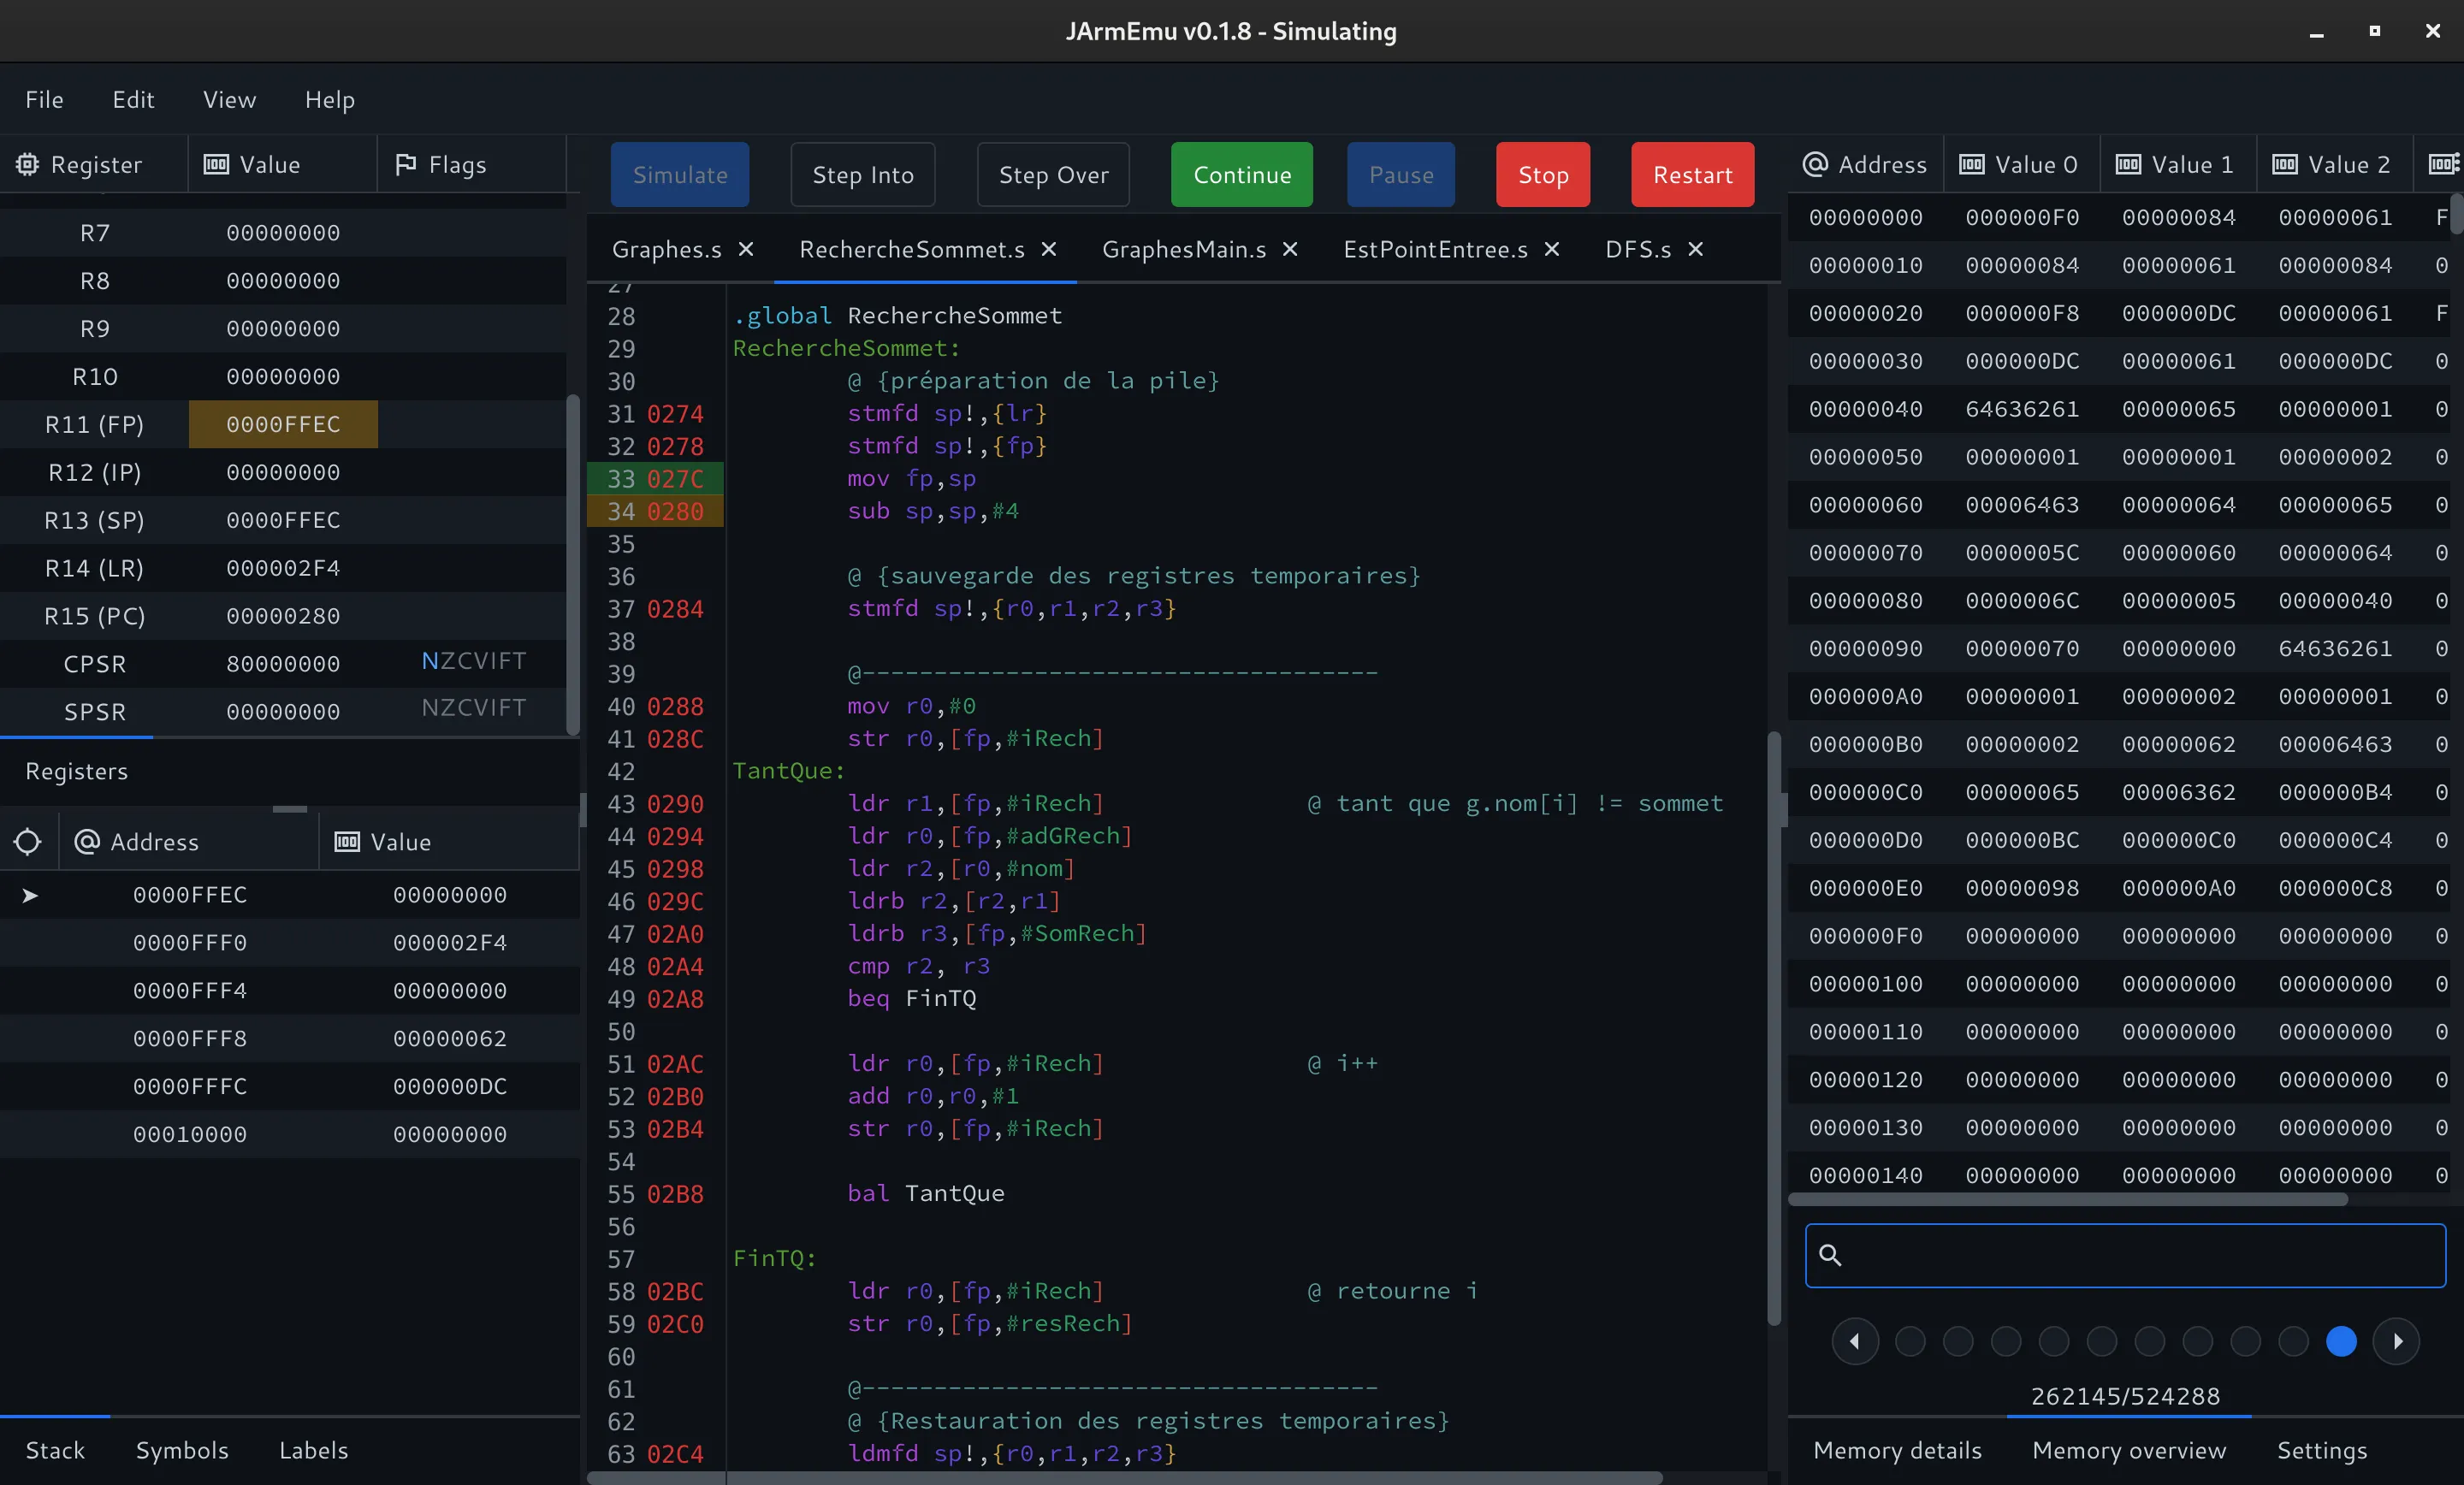The width and height of the screenshot is (2464, 1485).
Task: Click the Restart button
Action: [x=1692, y=174]
